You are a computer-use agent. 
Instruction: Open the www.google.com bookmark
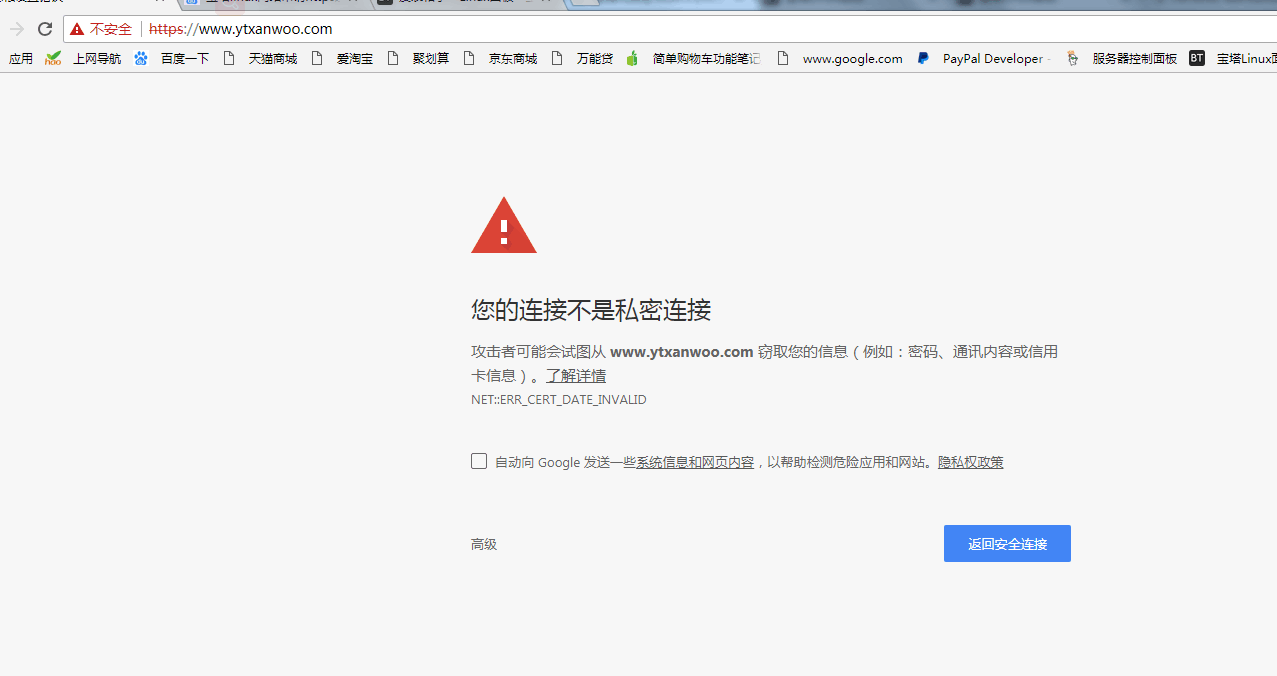tap(852, 58)
